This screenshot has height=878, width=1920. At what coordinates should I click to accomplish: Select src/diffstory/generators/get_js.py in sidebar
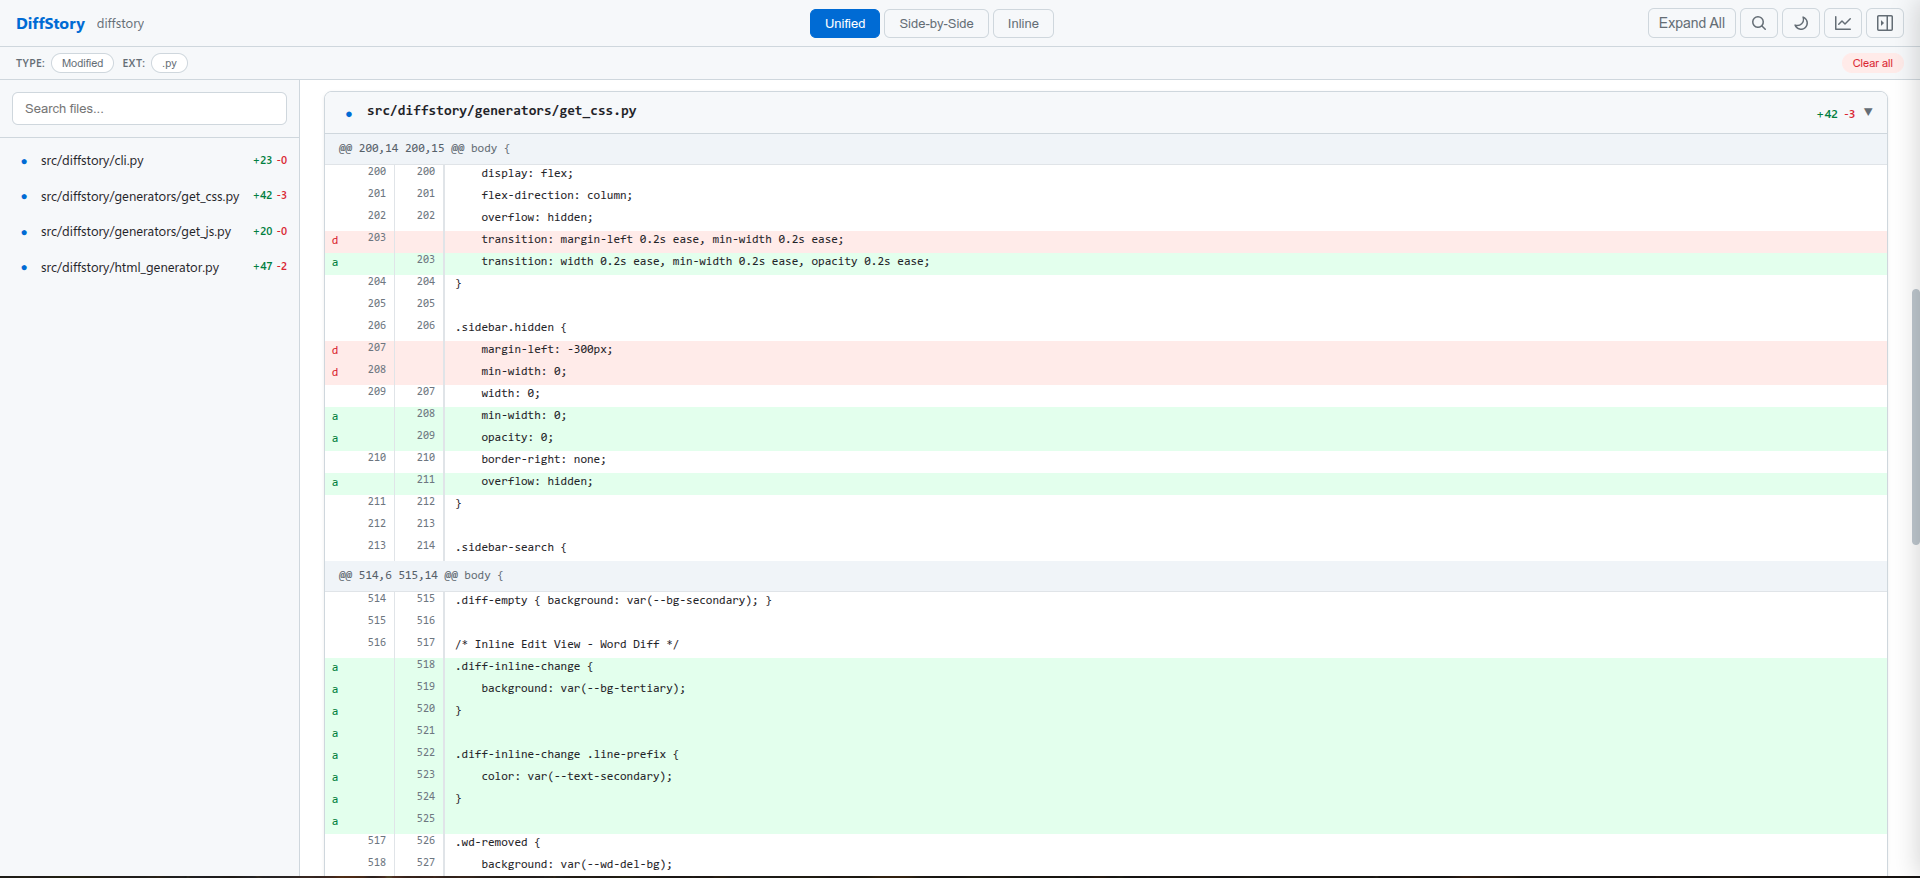coord(150,231)
